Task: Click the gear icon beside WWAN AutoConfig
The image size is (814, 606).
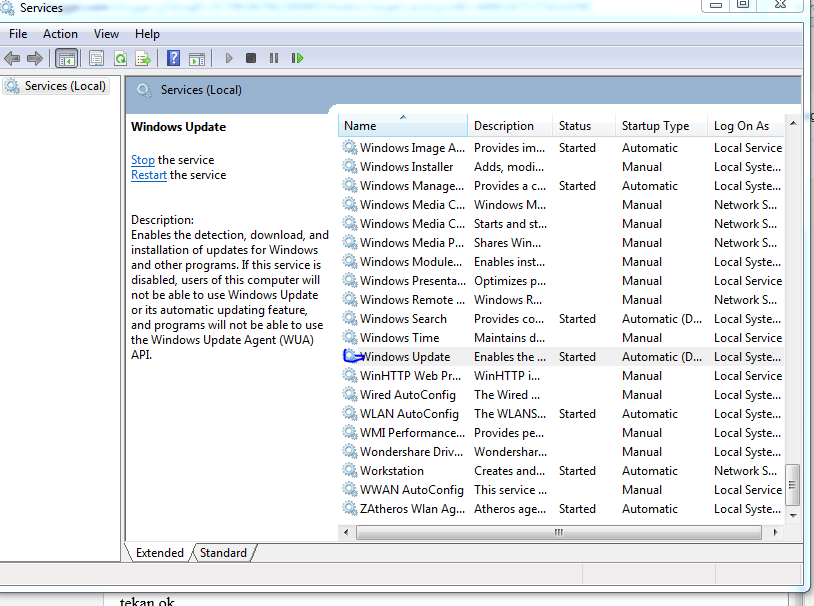Action: 350,490
